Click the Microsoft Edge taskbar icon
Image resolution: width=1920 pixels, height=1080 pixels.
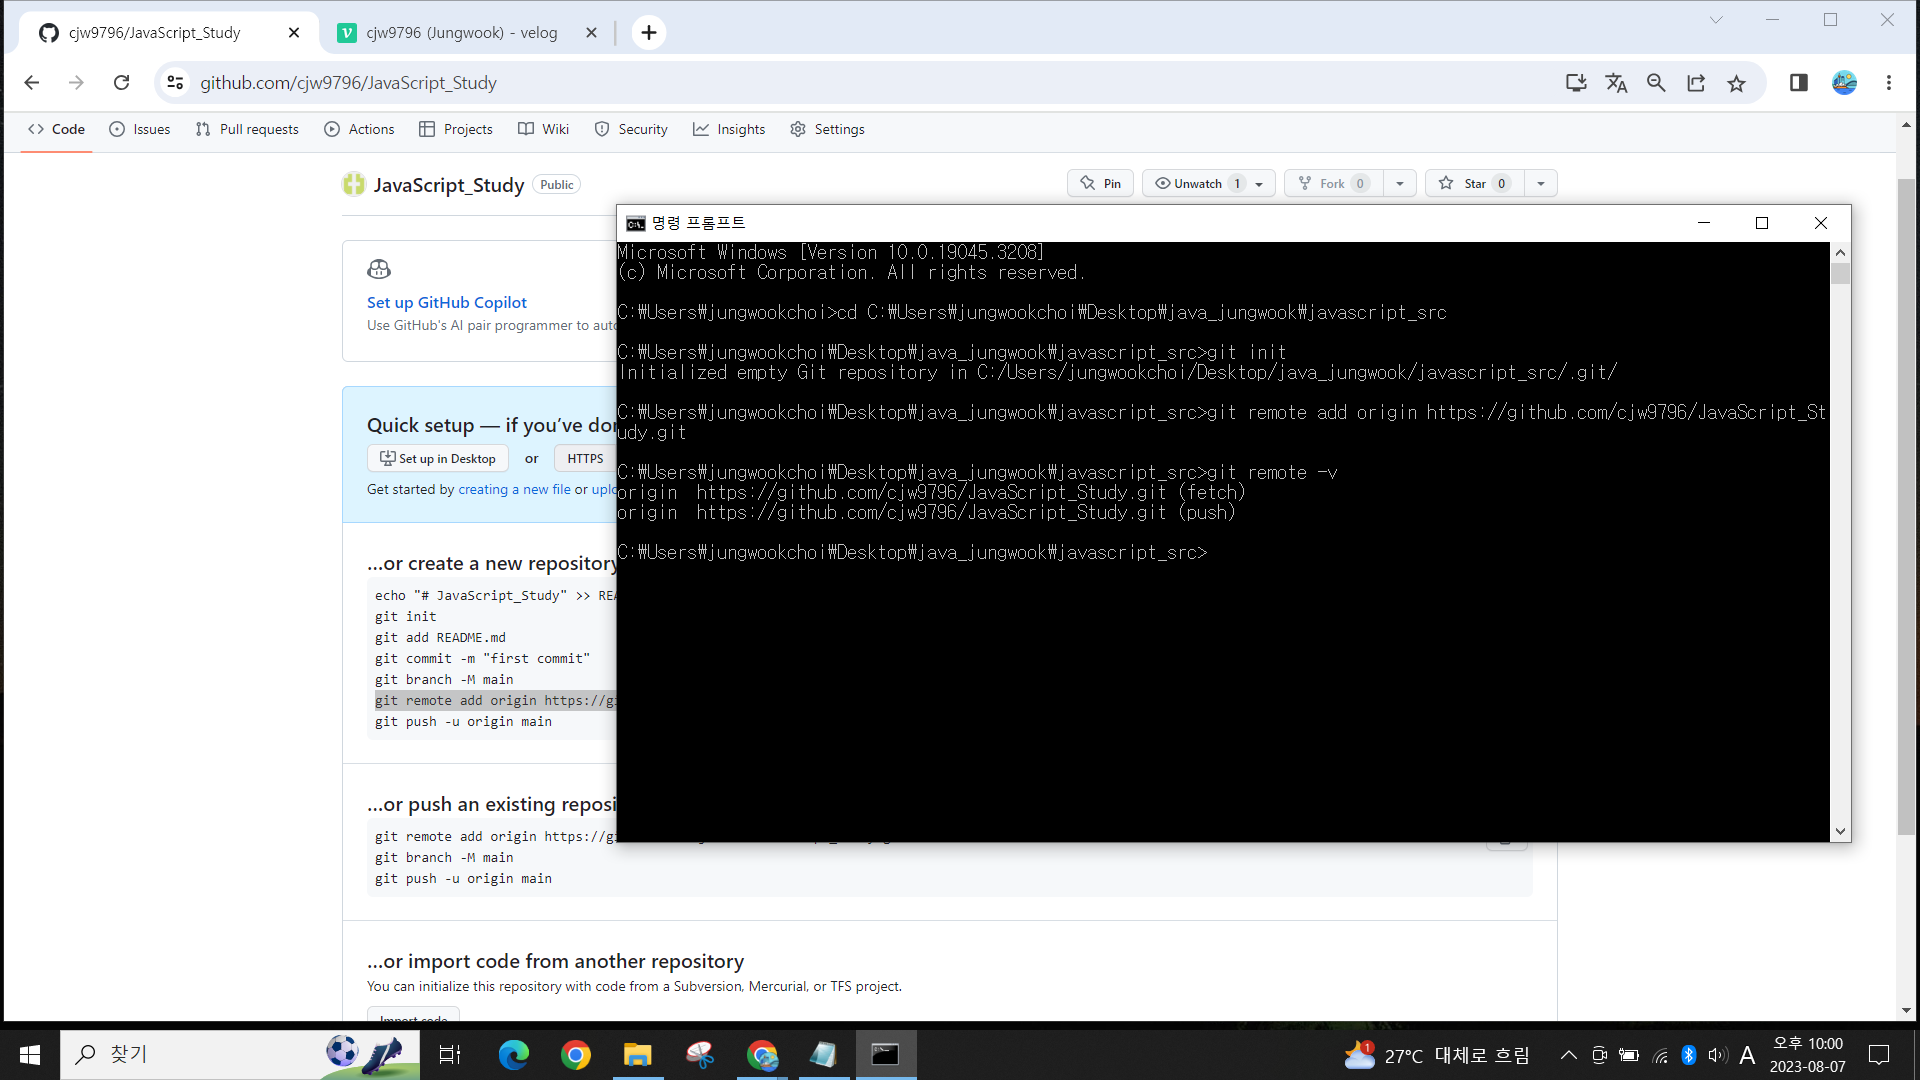(513, 1055)
